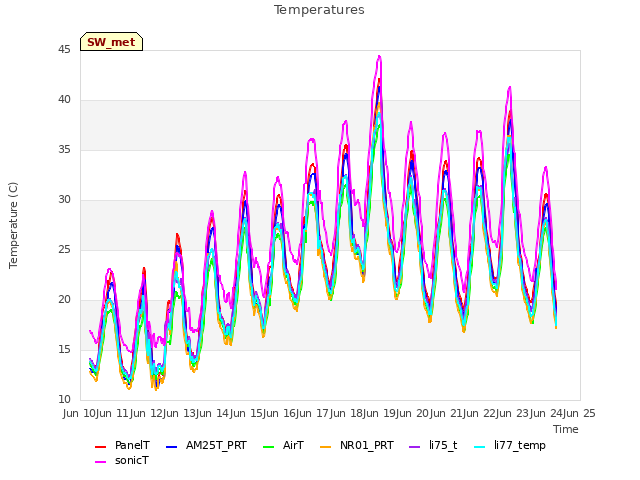Click the 19Jun x-axis tick label
This screenshot has width=640, height=480.
pos(397,413)
